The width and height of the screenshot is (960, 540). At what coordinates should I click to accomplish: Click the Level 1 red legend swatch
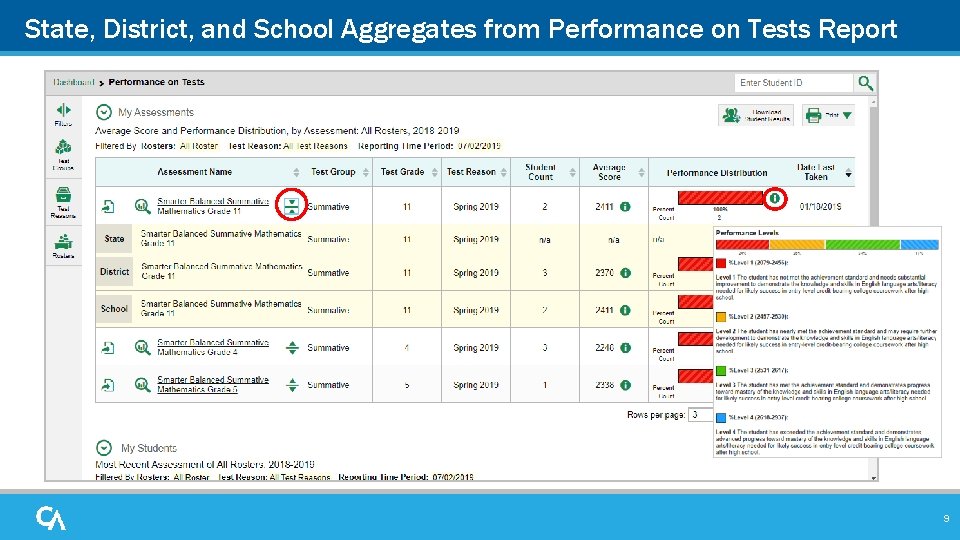pyautogui.click(x=721, y=263)
